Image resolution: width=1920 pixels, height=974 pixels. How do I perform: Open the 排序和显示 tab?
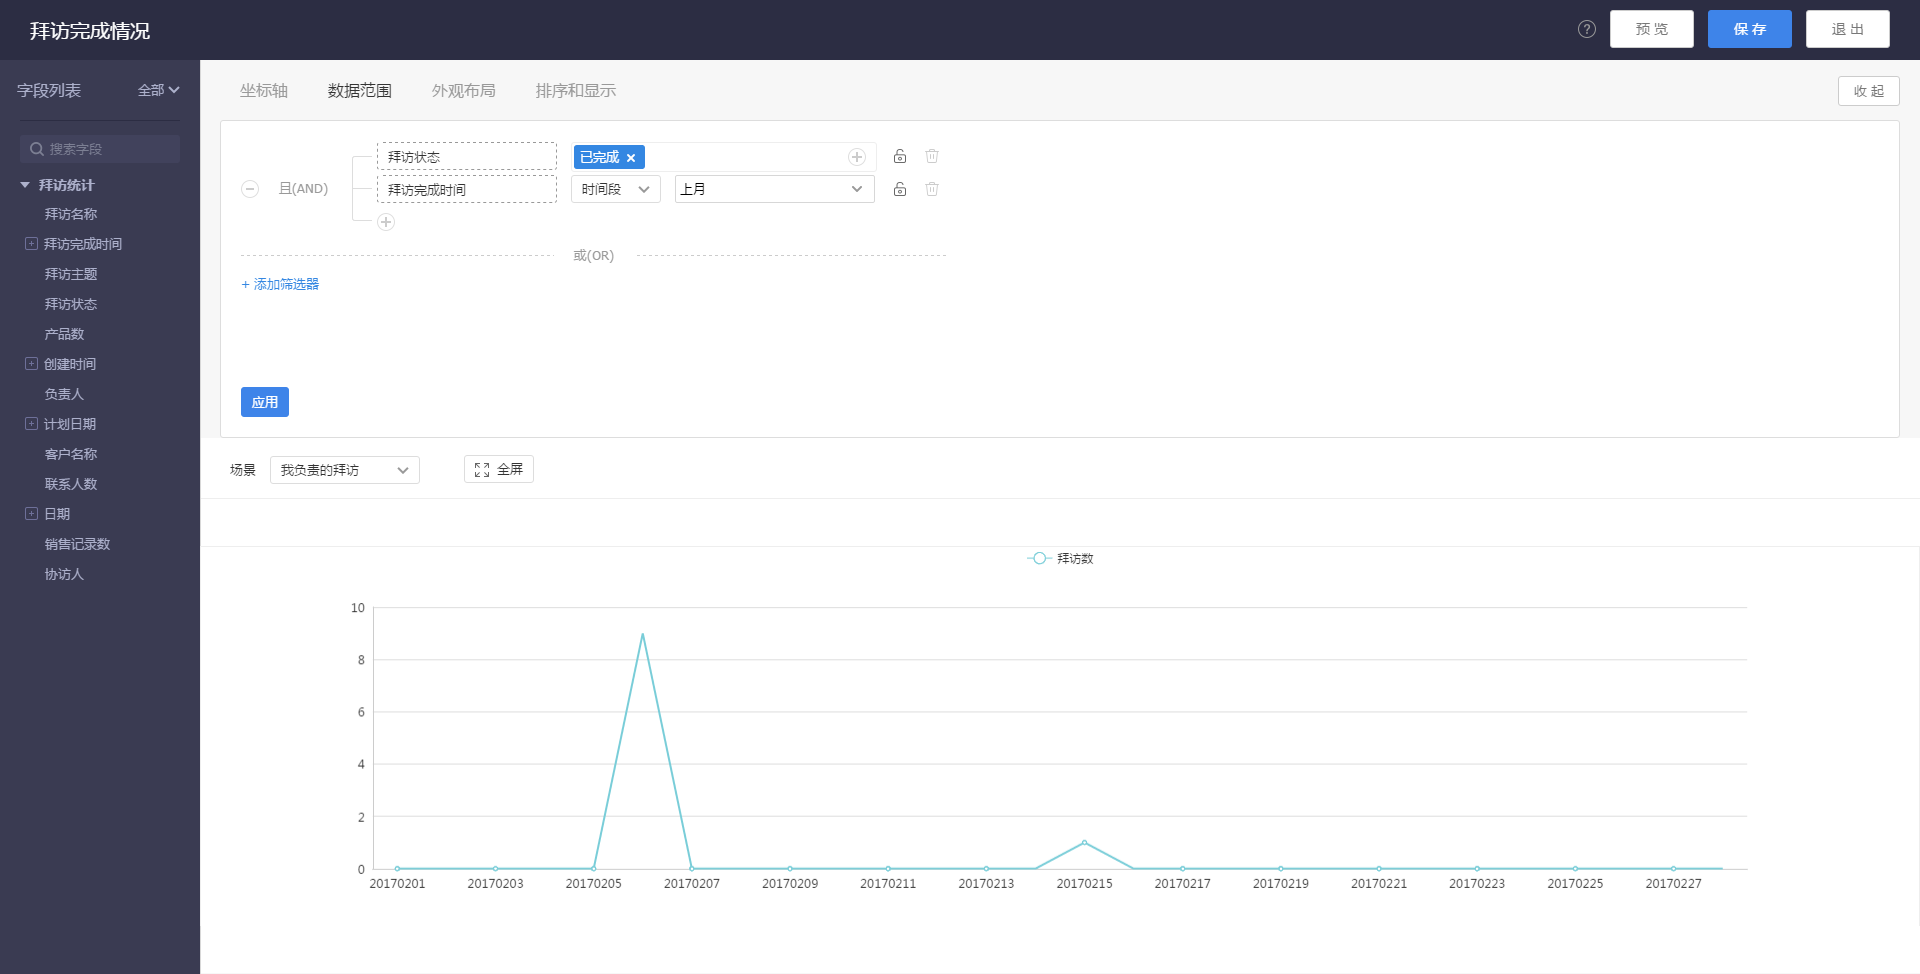click(x=576, y=91)
